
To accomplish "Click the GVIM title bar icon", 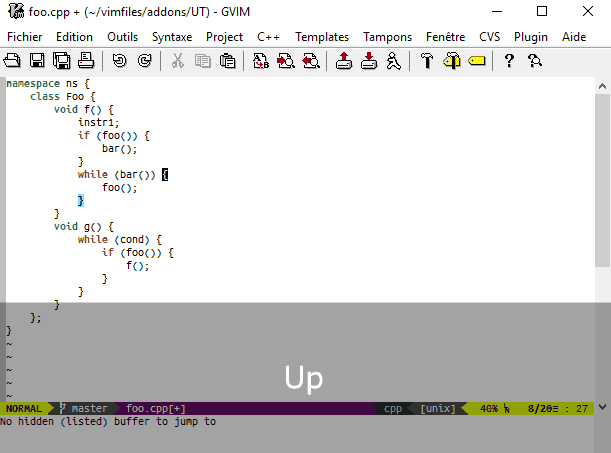I will pyautogui.click(x=16, y=11).
